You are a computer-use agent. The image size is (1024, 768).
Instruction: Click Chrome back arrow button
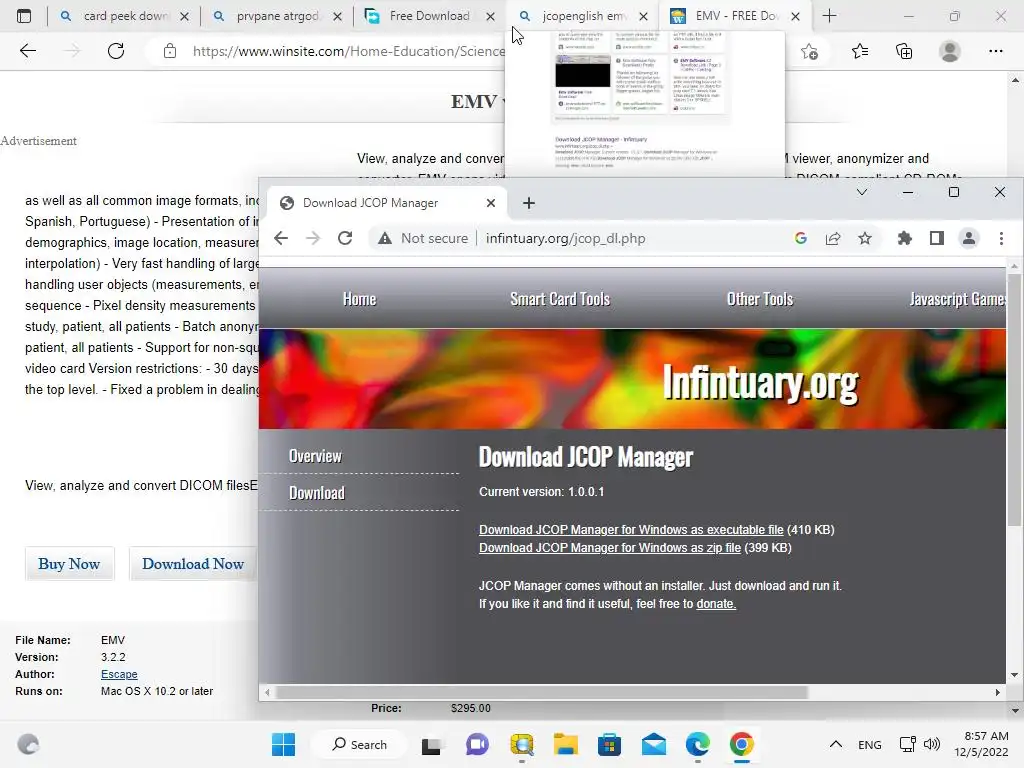pyautogui.click(x=281, y=238)
